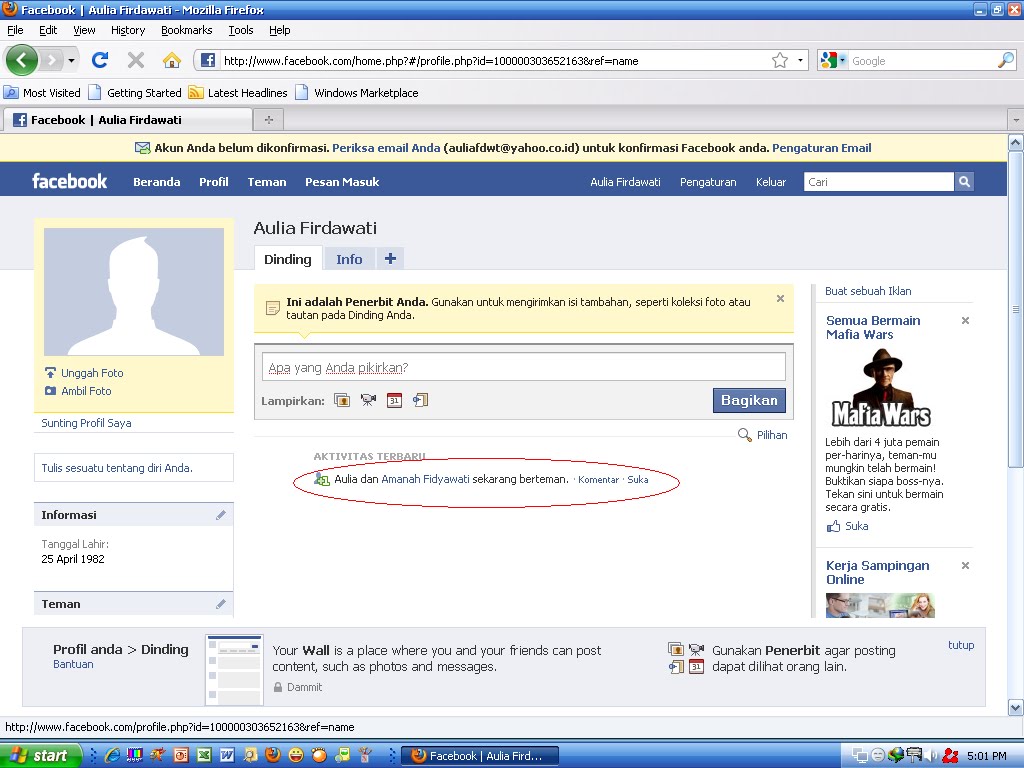The width and height of the screenshot is (1024, 768).
Task: Close the Mafia Wars ad
Action: coord(965,321)
